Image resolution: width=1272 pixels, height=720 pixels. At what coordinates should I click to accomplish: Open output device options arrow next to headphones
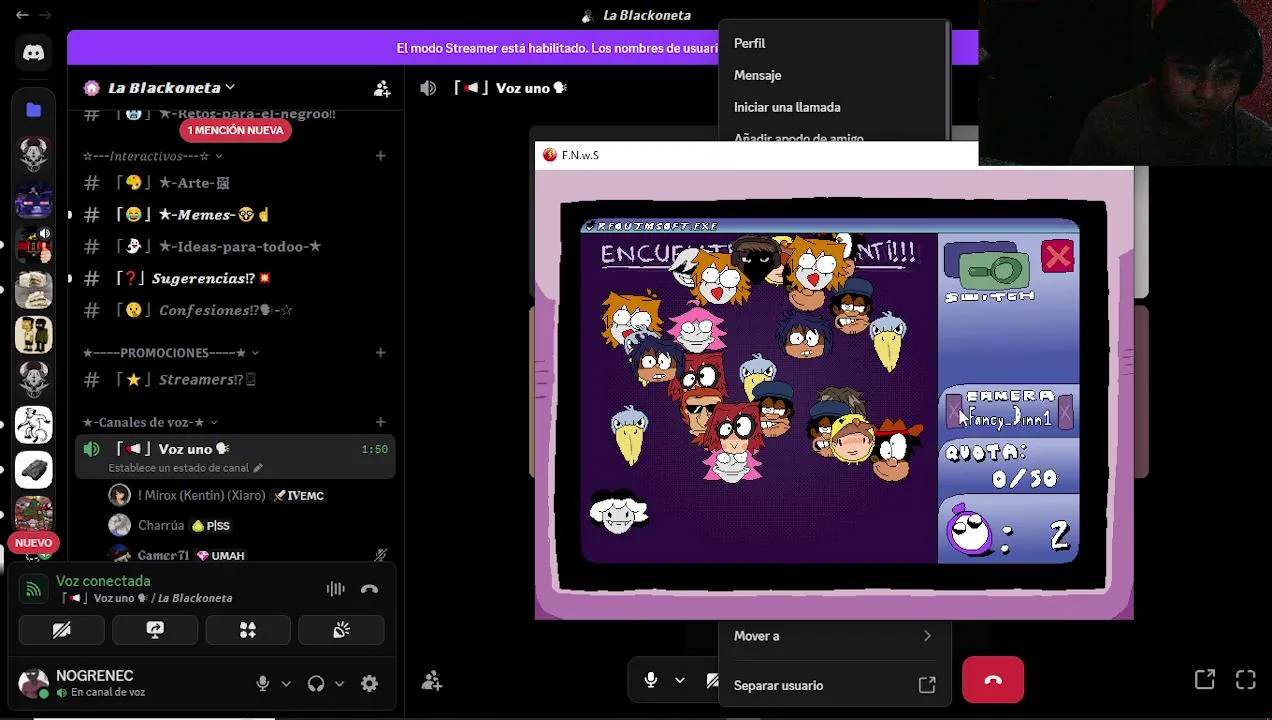(339, 684)
